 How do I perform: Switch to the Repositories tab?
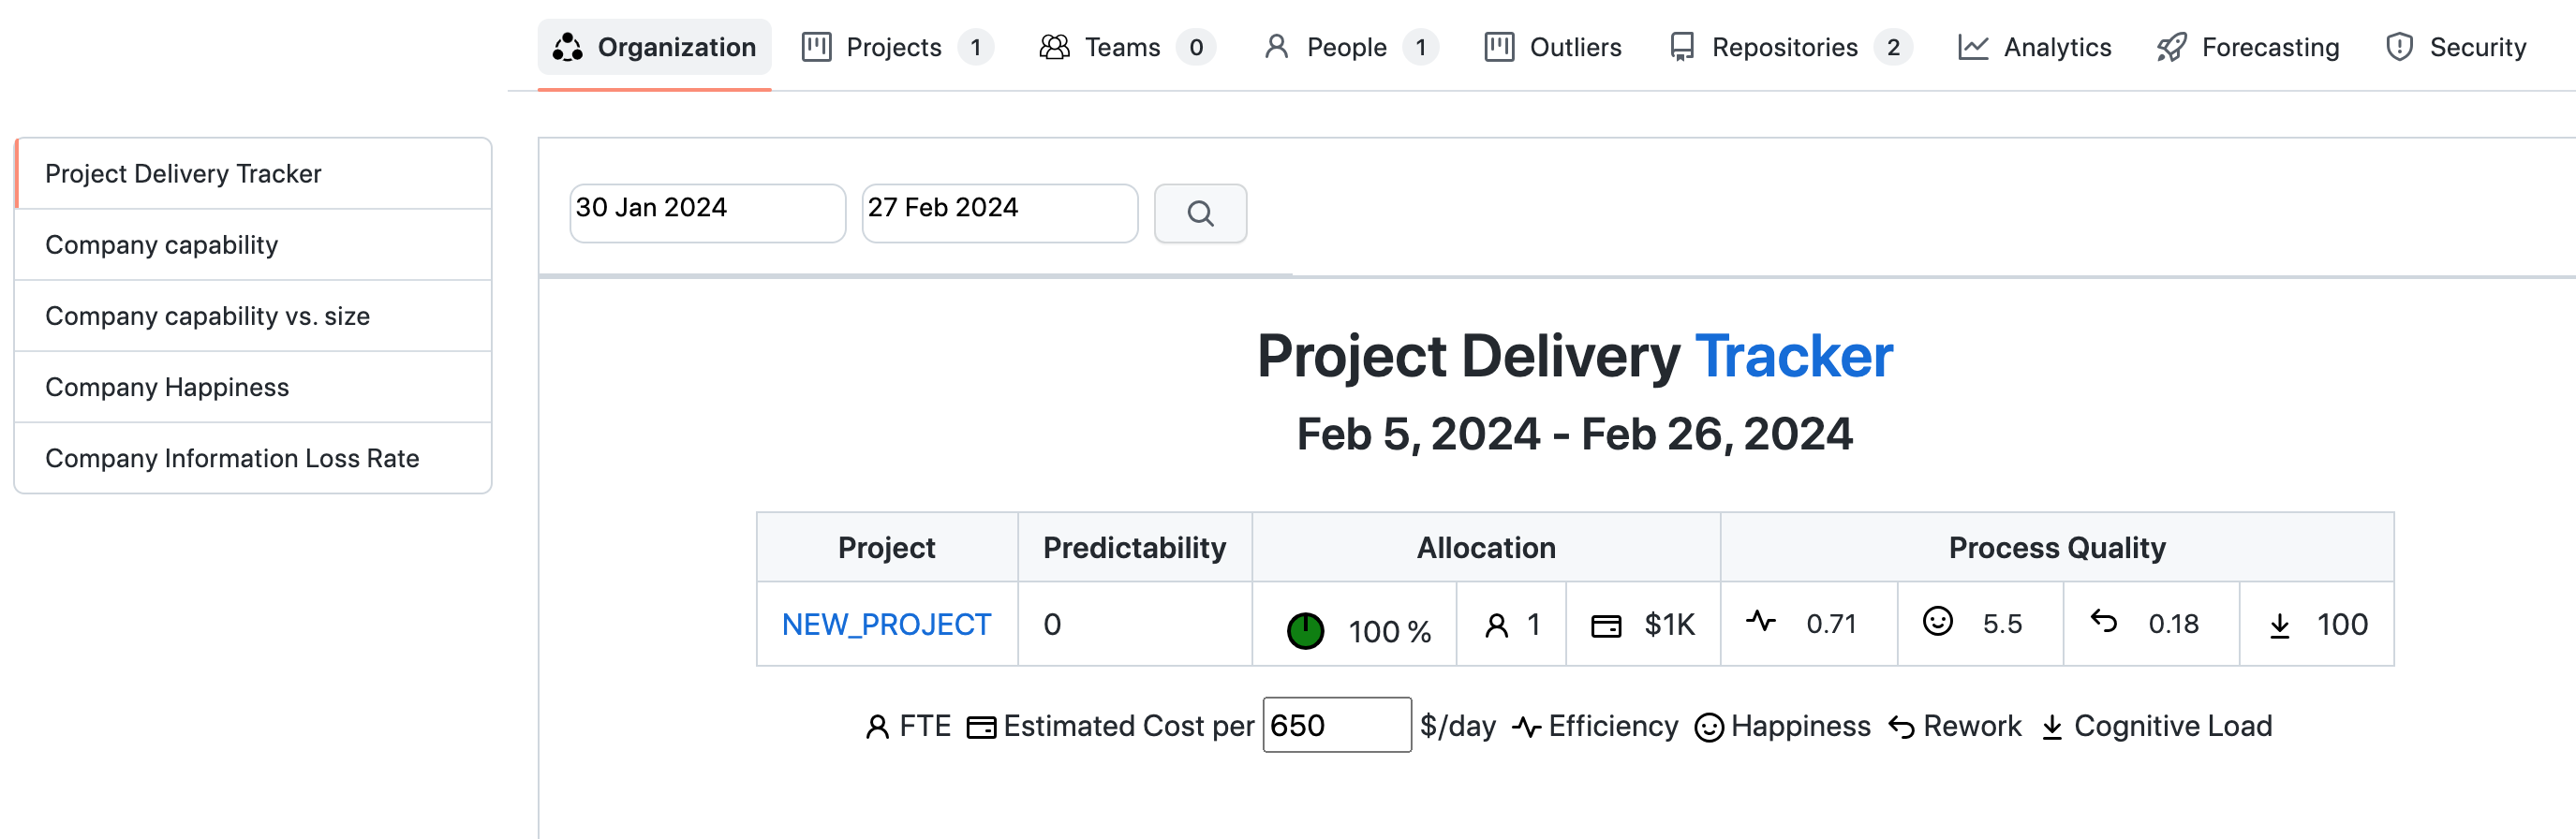pyautogui.click(x=1790, y=47)
